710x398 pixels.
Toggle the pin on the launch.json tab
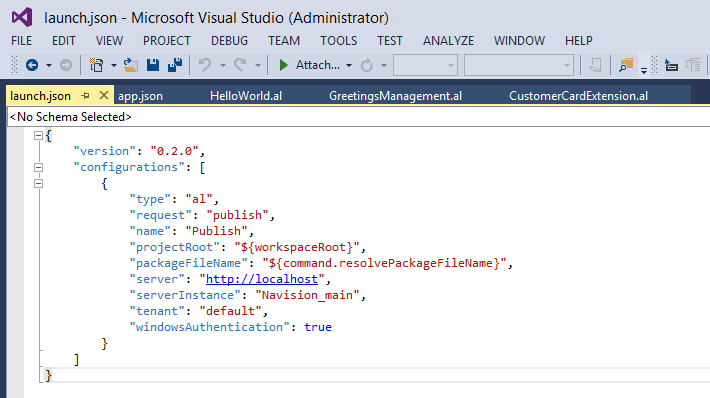85,96
